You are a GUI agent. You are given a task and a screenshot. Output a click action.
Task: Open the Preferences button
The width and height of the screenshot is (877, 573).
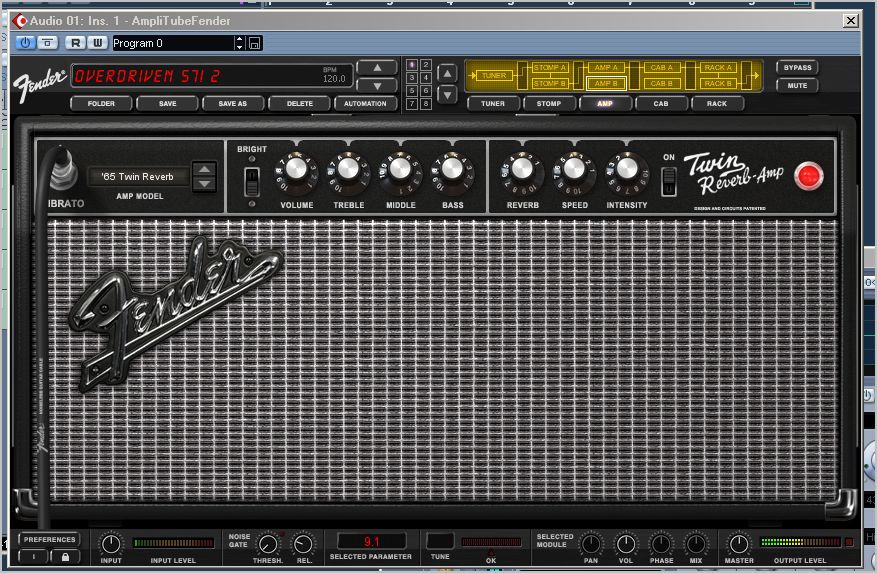[x=49, y=540]
